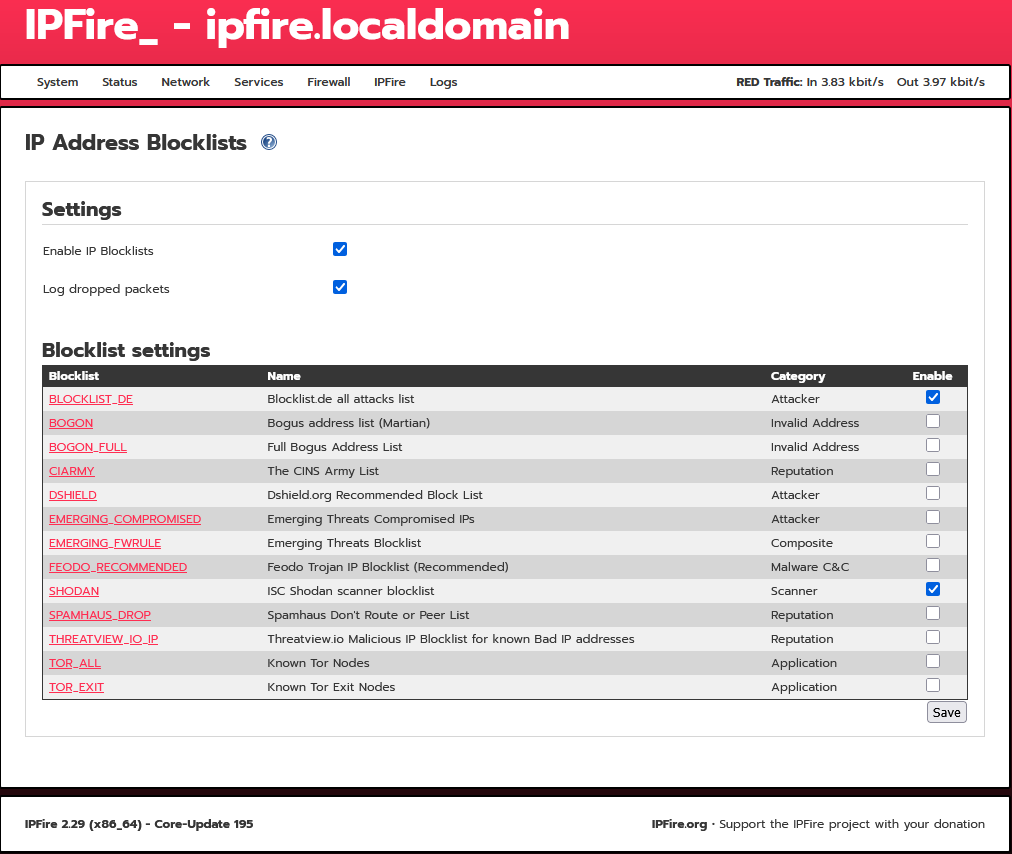Toggle the Log dropped packets checkbox
Viewport: 1012px width, 854px height.
[340, 287]
